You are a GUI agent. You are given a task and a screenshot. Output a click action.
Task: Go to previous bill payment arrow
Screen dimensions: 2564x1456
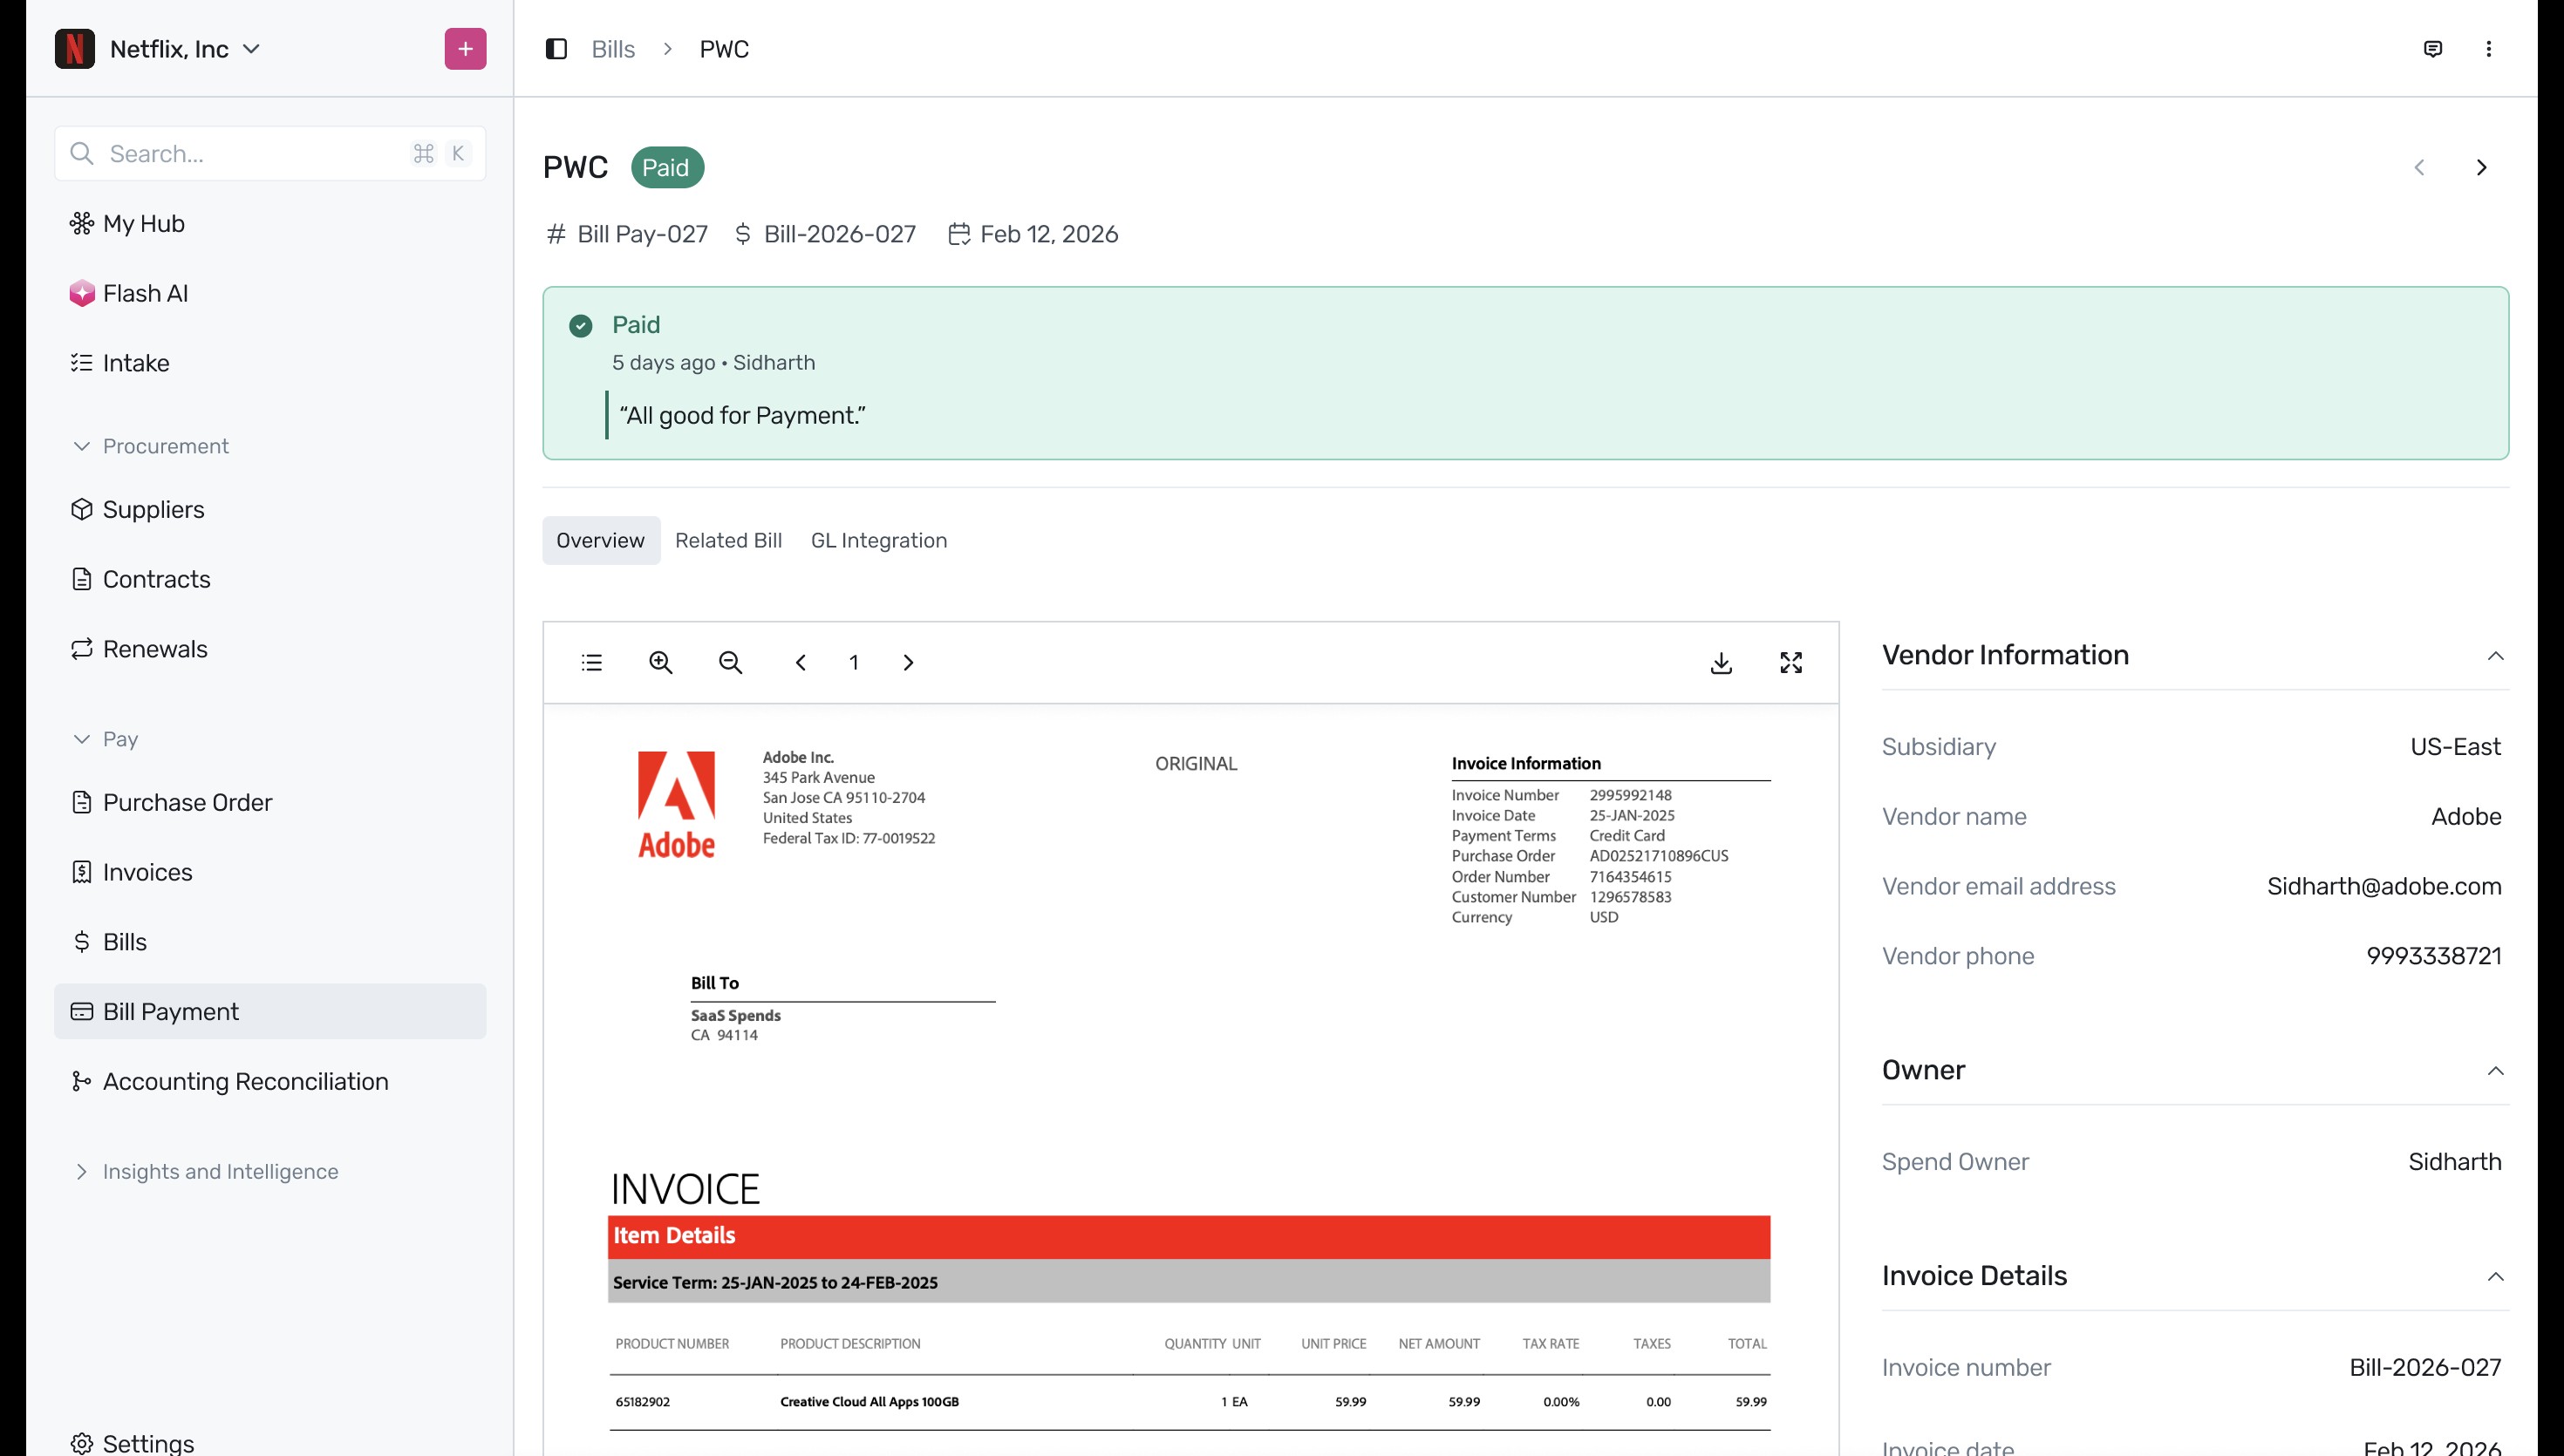(x=2419, y=167)
